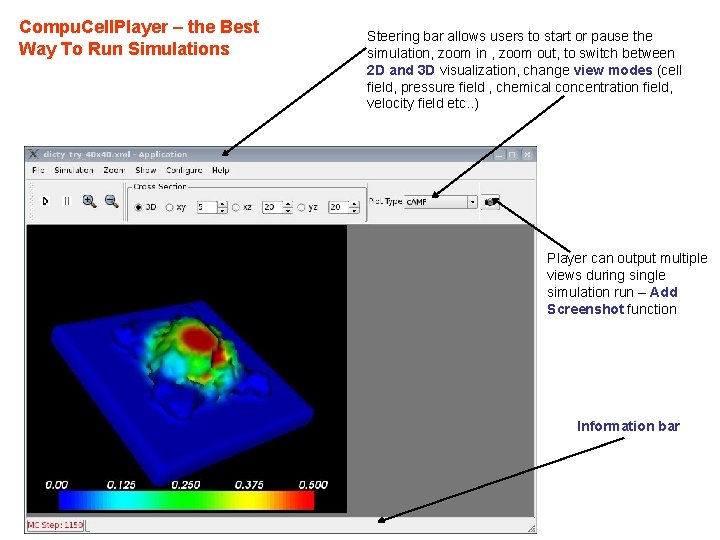The width and height of the screenshot is (720, 540).
Task: Open the Help menu
Action: click(x=220, y=170)
